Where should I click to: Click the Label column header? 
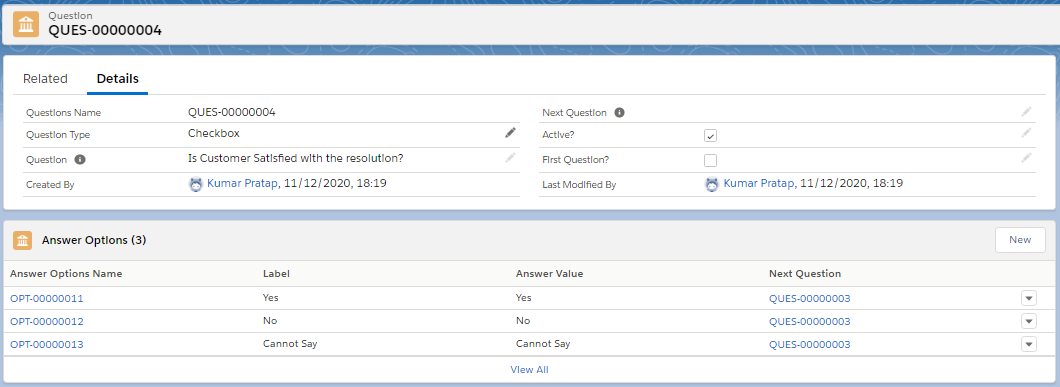tap(276, 273)
